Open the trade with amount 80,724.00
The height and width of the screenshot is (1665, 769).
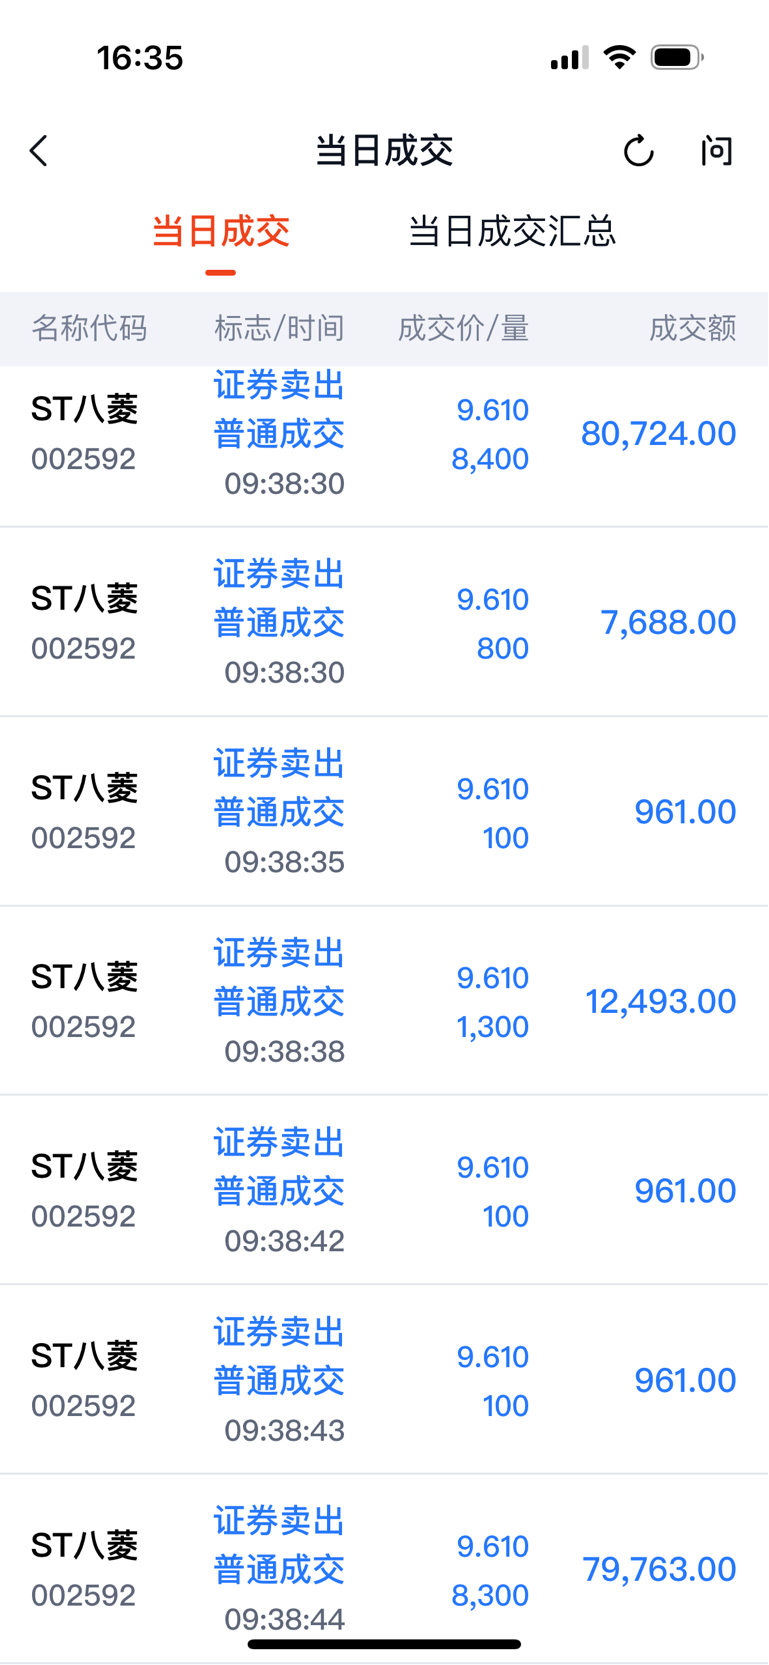[x=384, y=434]
